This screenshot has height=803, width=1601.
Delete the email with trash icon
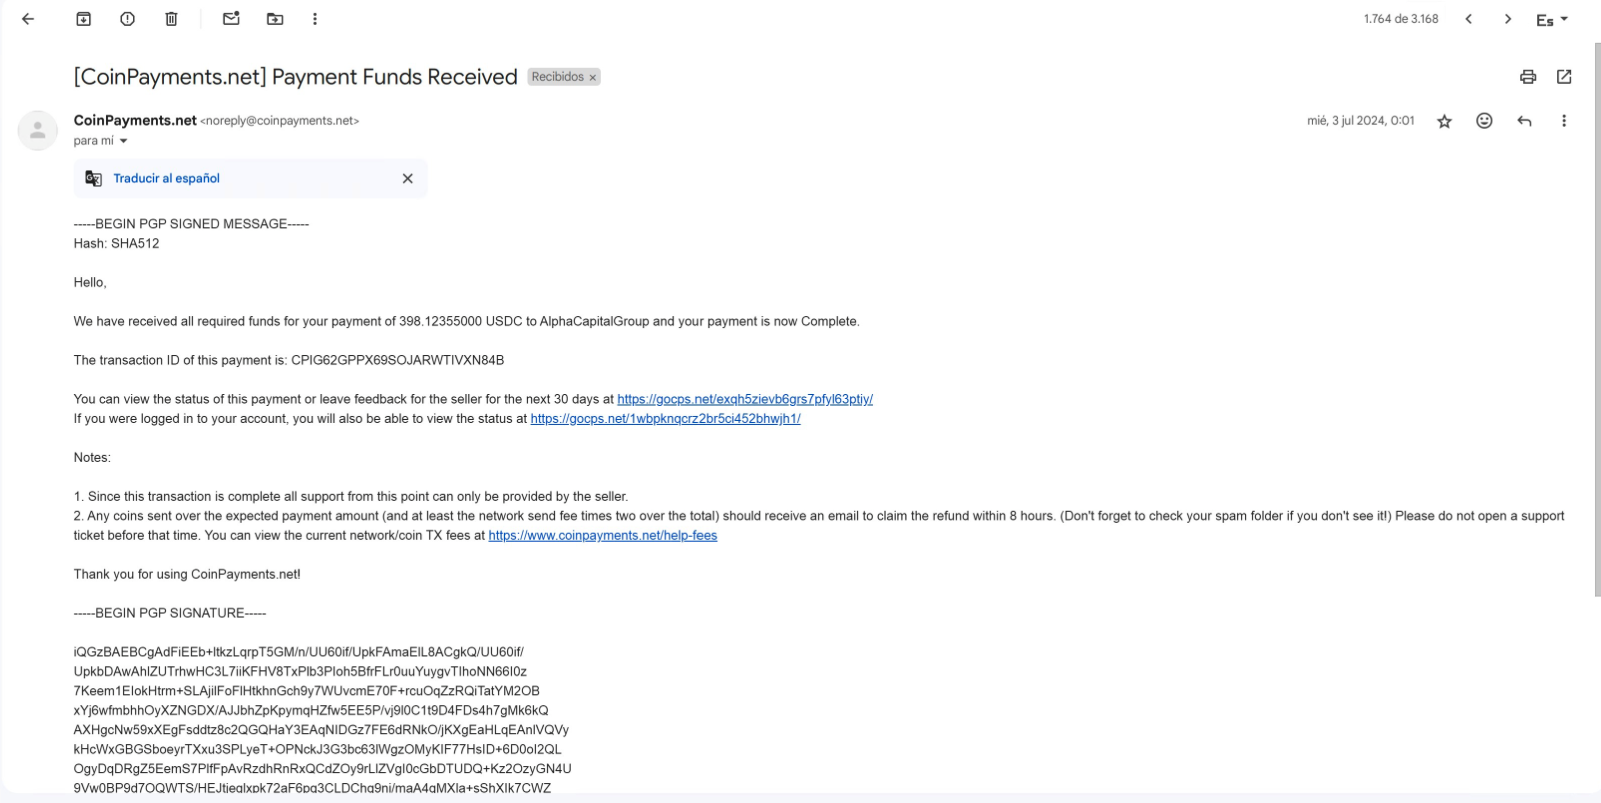[x=172, y=19]
